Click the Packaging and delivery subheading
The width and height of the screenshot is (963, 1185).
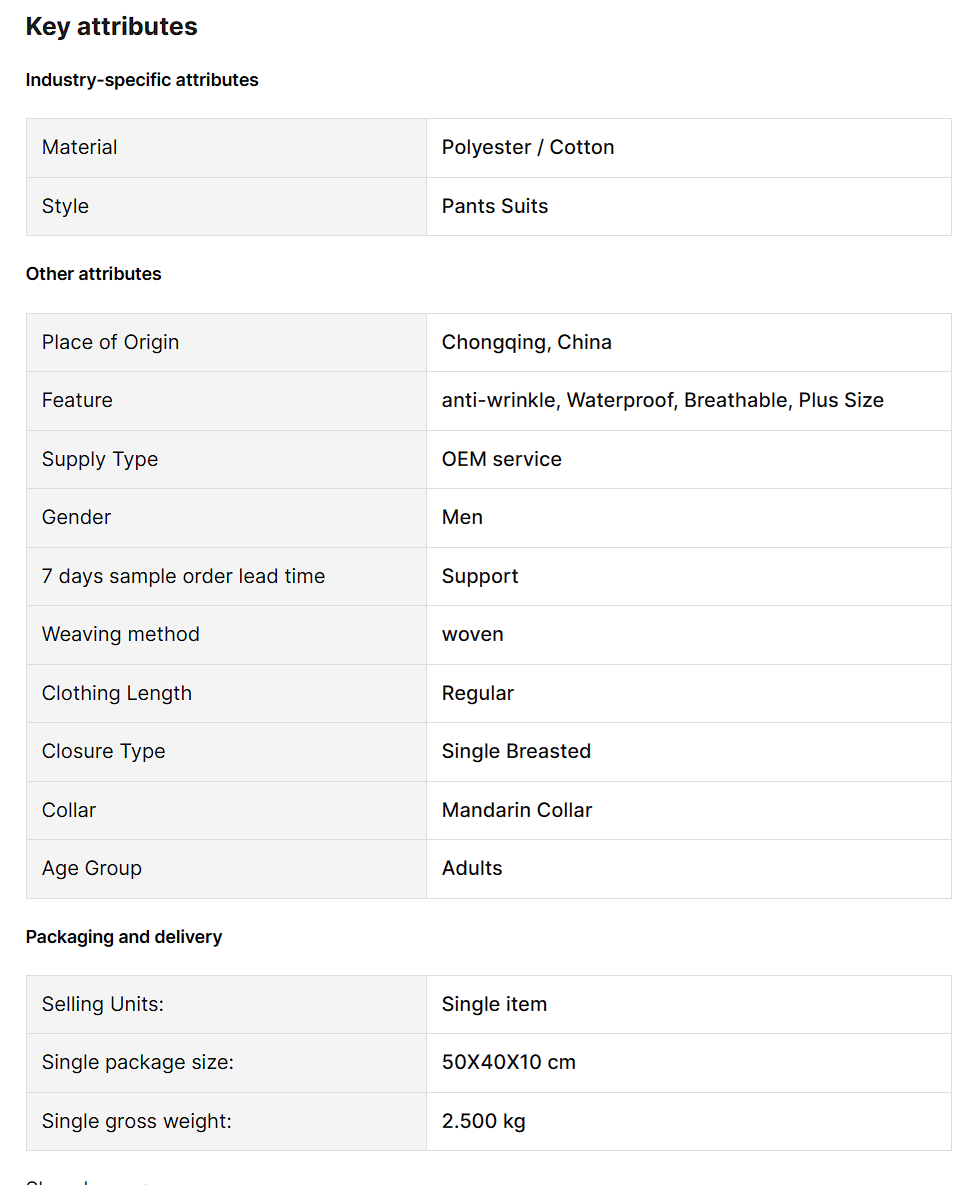[124, 937]
